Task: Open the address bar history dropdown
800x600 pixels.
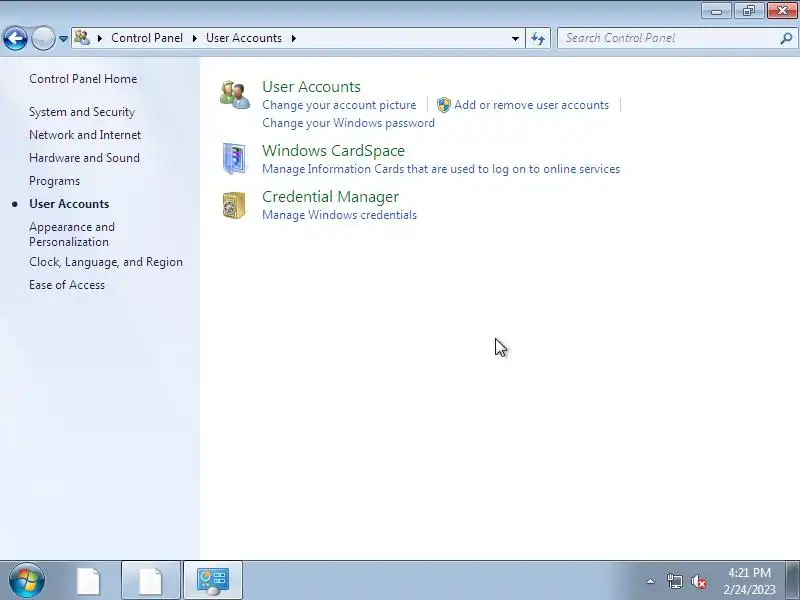Action: tap(515, 39)
